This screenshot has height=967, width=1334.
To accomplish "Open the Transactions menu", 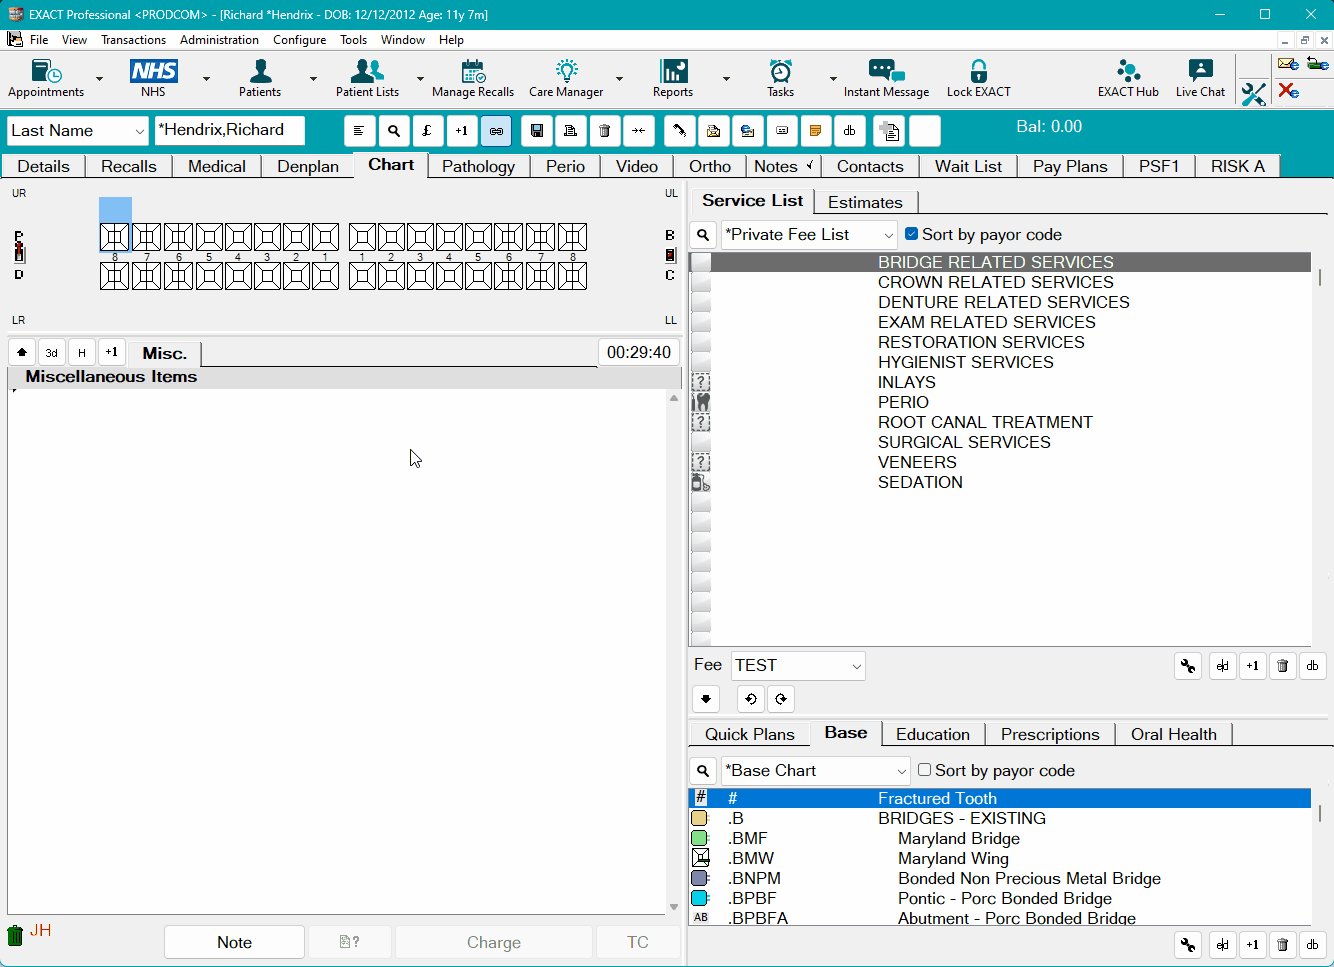I will click(133, 40).
